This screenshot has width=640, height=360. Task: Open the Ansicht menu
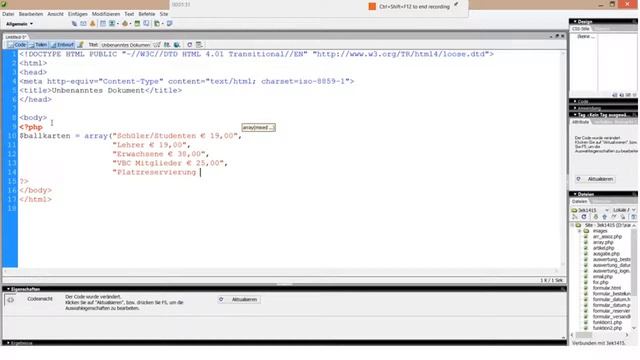pyautogui.click(x=56, y=14)
